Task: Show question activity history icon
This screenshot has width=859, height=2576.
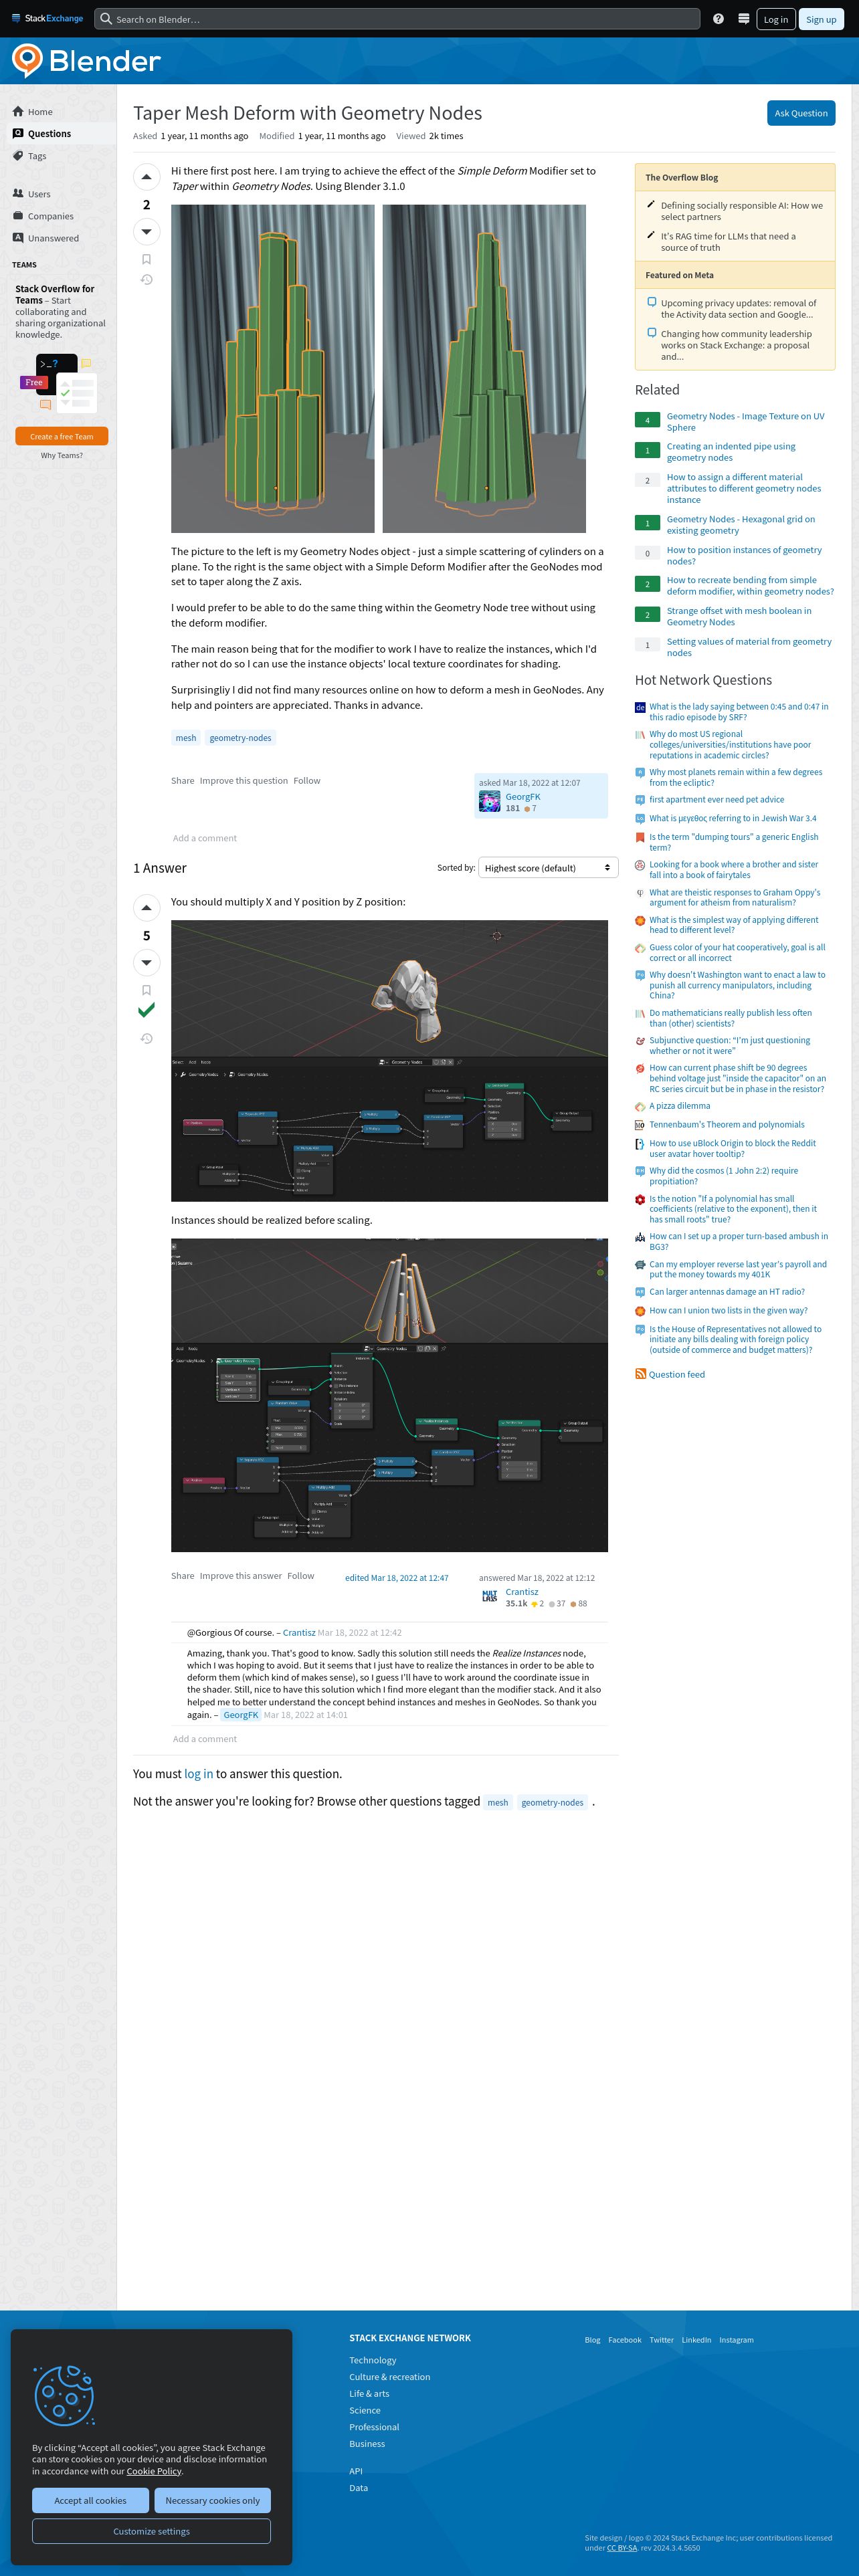Action: click(146, 280)
